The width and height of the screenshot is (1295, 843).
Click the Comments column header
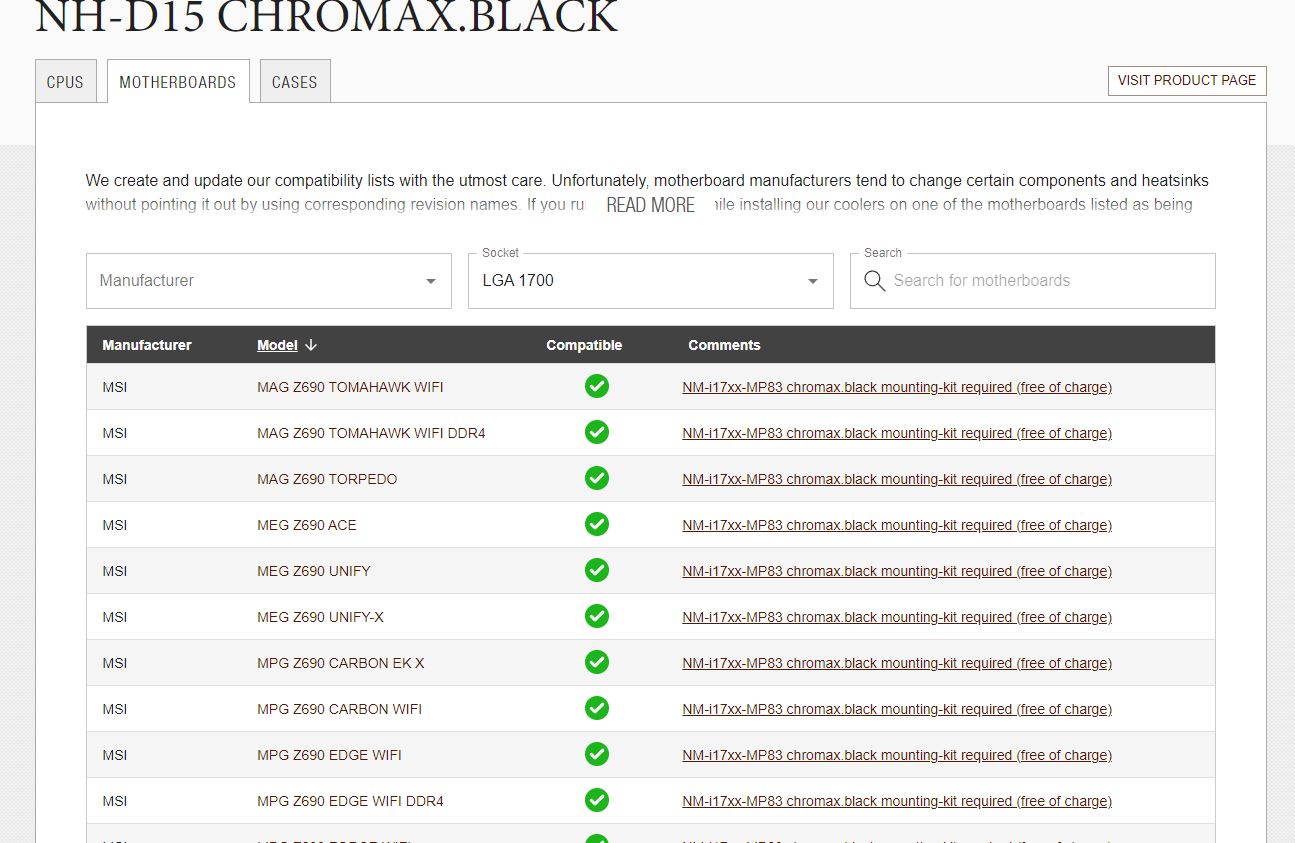(x=724, y=345)
